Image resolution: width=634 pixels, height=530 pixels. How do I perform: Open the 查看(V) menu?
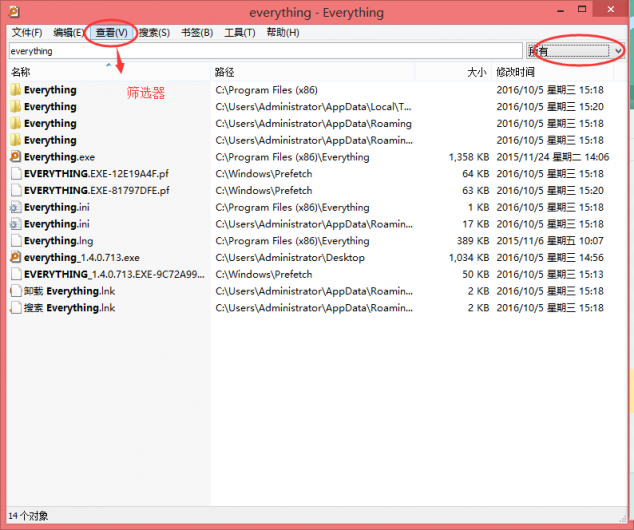[x=112, y=32]
